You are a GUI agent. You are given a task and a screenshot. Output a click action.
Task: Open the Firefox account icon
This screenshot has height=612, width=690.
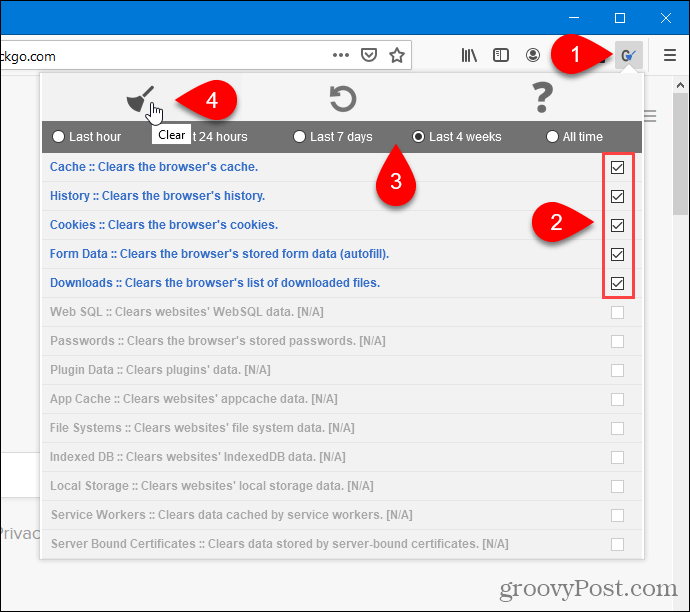pyautogui.click(x=533, y=55)
